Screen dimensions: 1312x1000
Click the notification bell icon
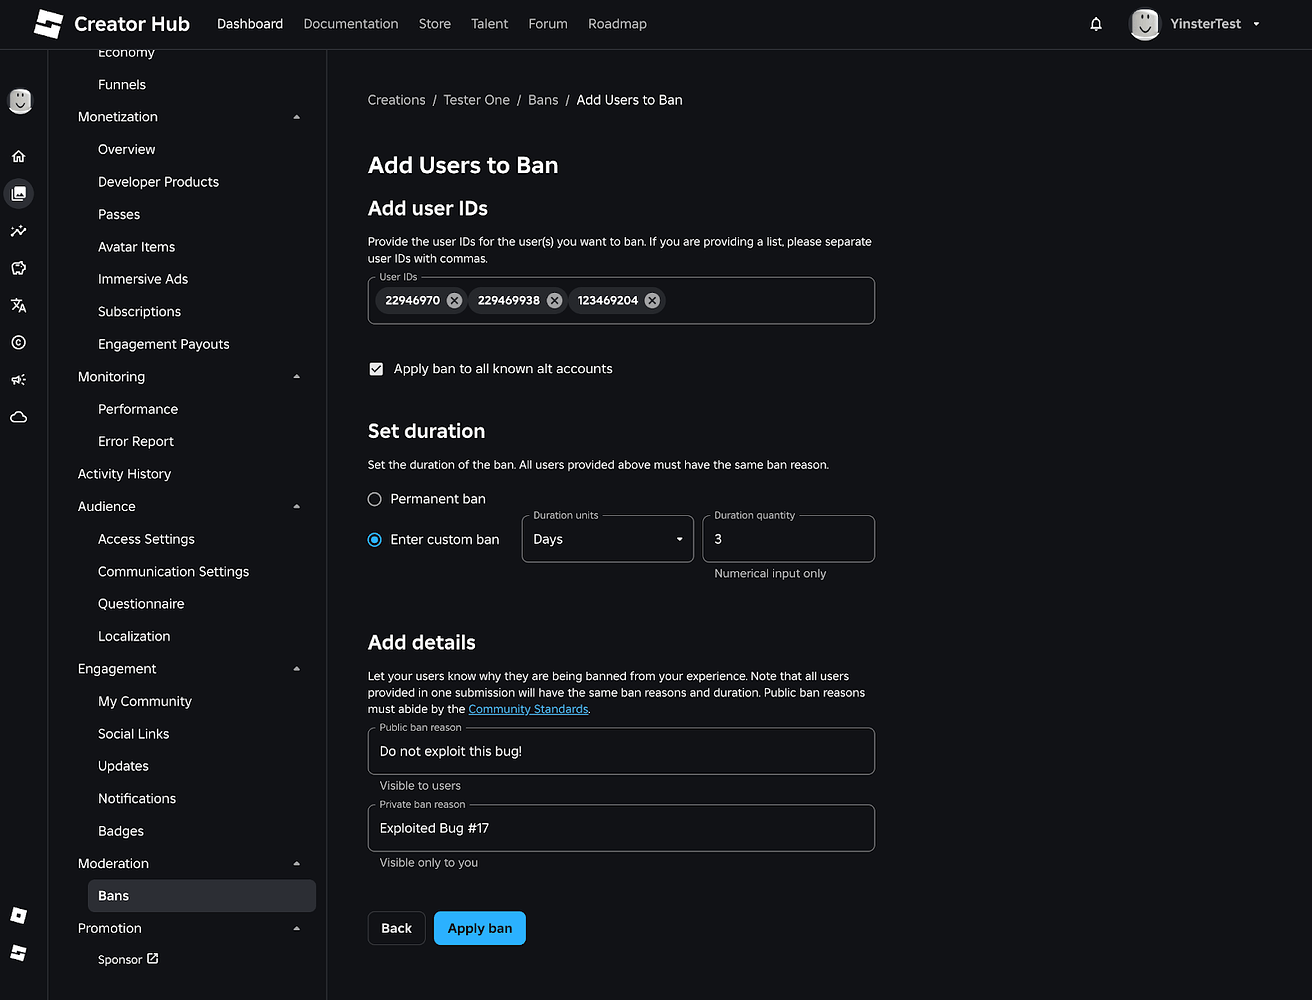pyautogui.click(x=1096, y=23)
